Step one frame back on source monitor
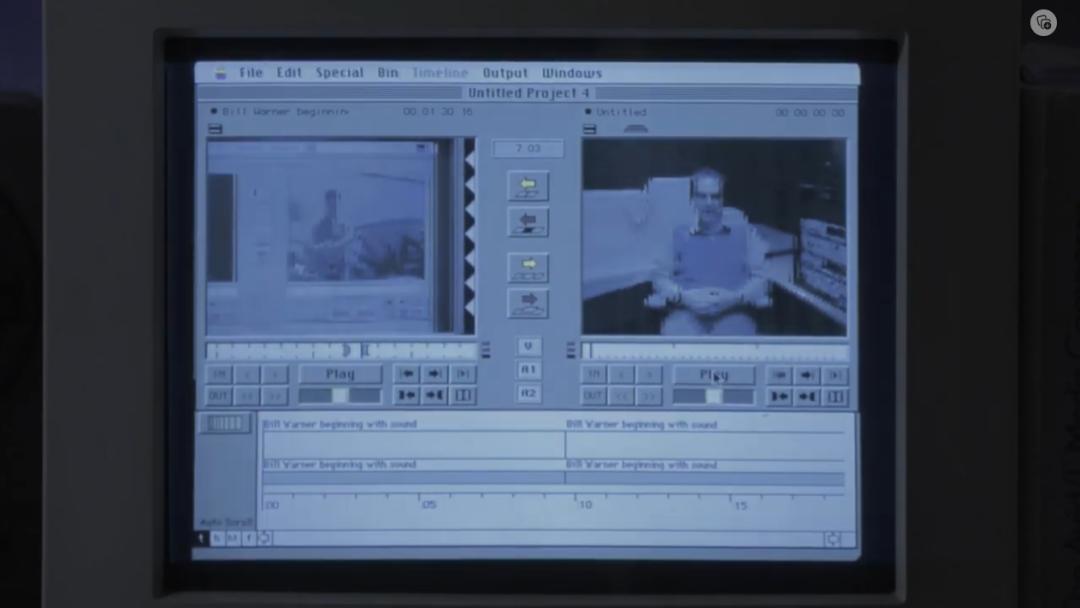This screenshot has width=1080, height=608. (247, 374)
